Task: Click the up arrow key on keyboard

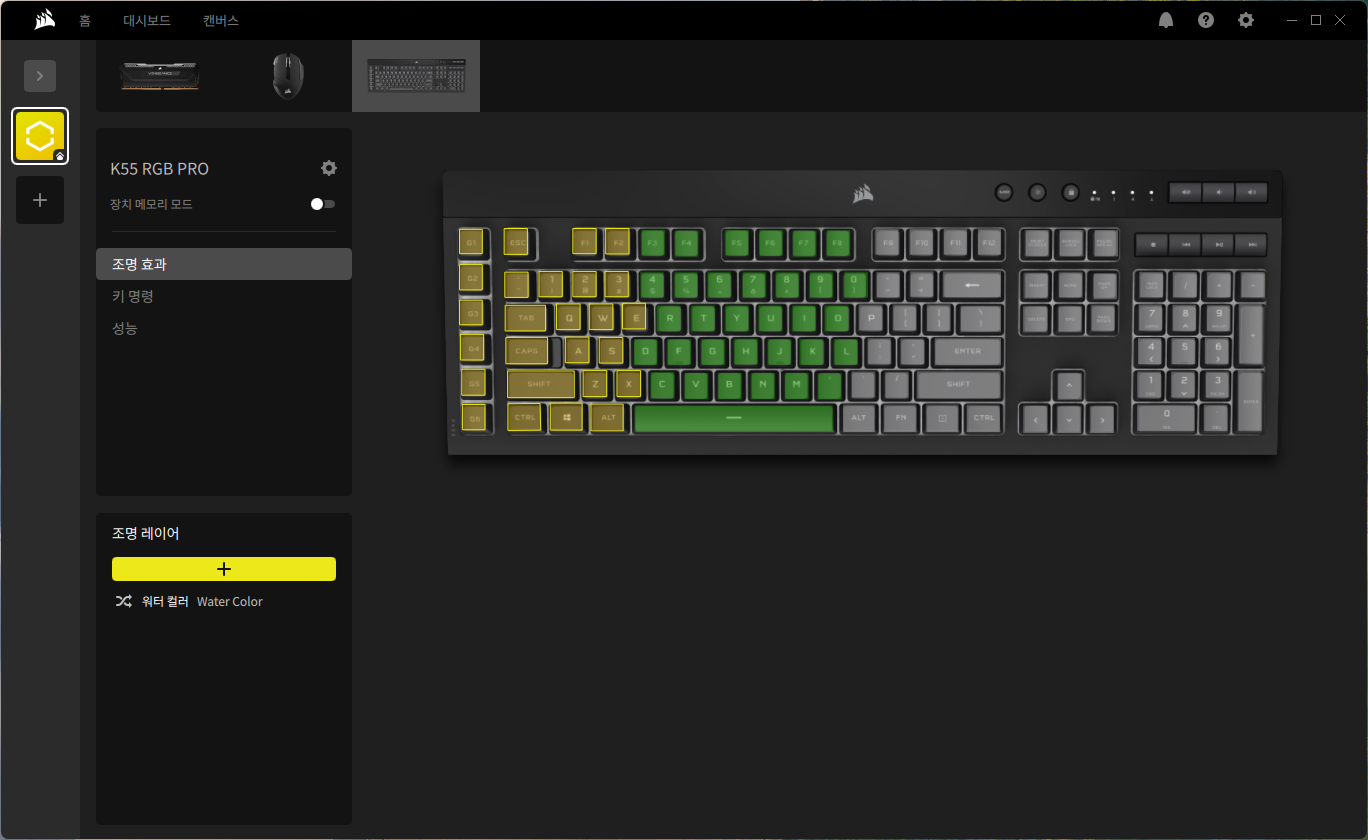Action: (x=1069, y=385)
